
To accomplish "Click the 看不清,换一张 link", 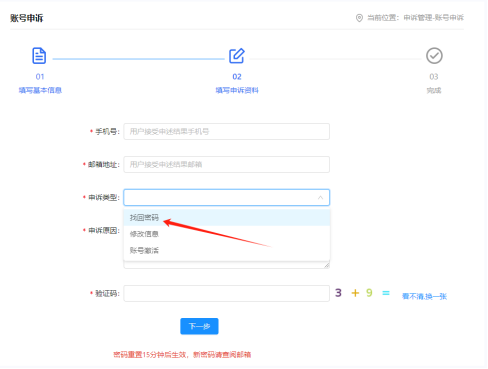I will tap(424, 296).
